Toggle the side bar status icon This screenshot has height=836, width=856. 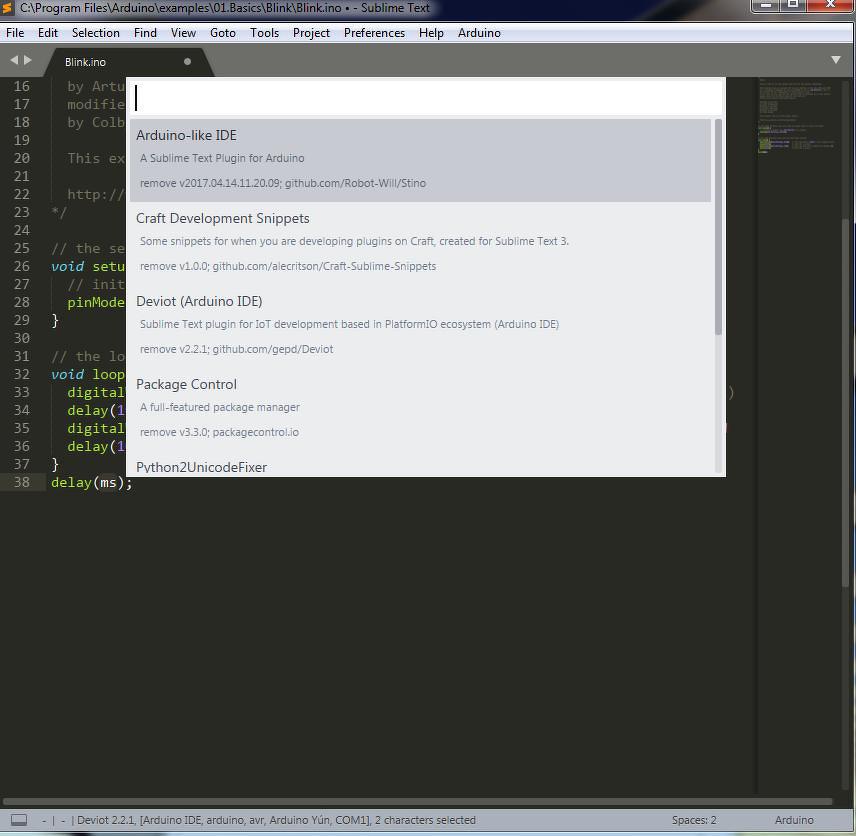[19, 820]
